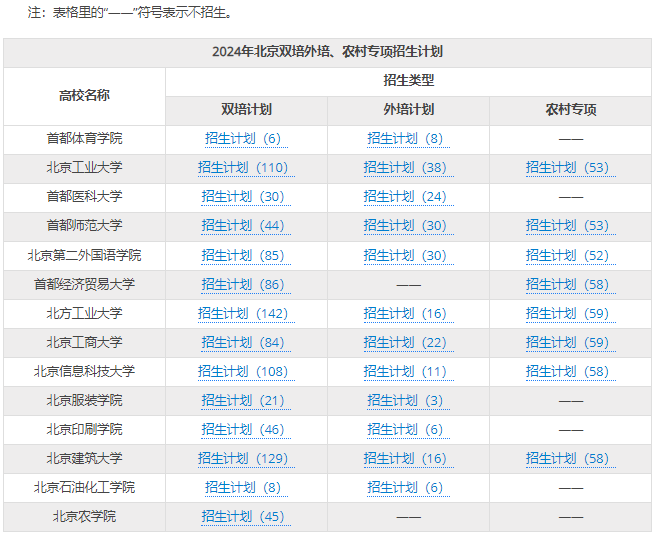Click the table title 2024年北京双培外培、农村专项招生计划
The height and width of the screenshot is (536, 661).
(x=328, y=53)
